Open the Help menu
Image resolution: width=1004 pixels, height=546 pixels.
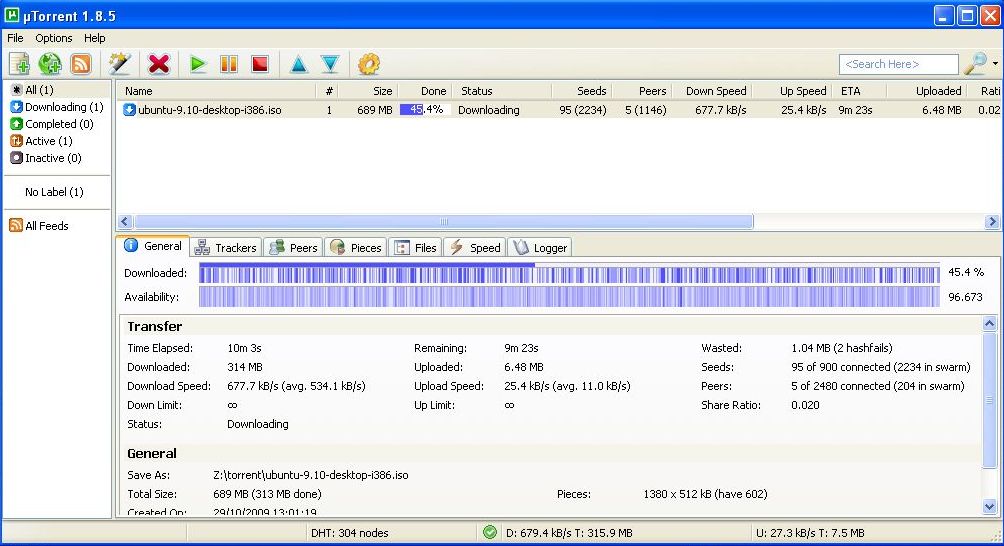pos(95,38)
